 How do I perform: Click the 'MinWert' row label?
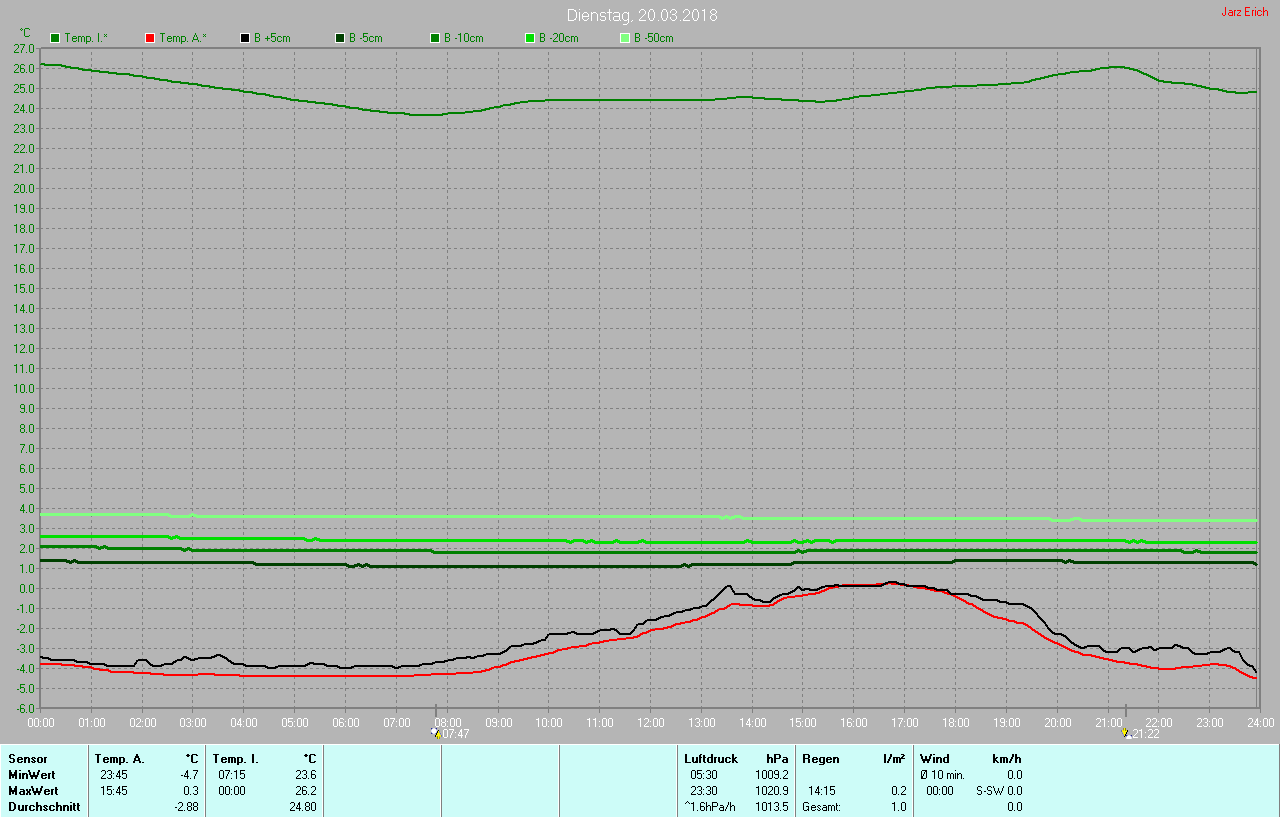(x=32, y=775)
